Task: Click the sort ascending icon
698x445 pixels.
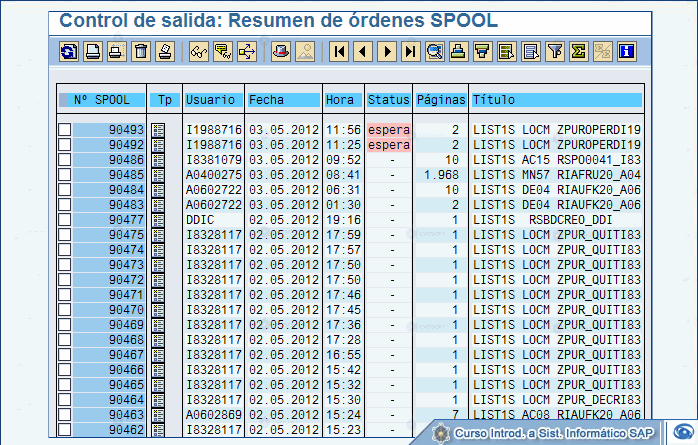Action: 459,52
